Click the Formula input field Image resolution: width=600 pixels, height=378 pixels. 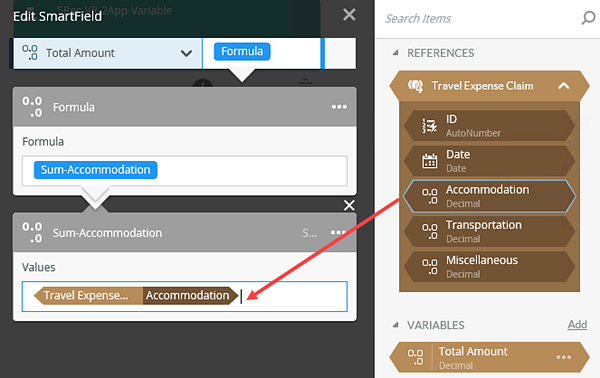184,171
